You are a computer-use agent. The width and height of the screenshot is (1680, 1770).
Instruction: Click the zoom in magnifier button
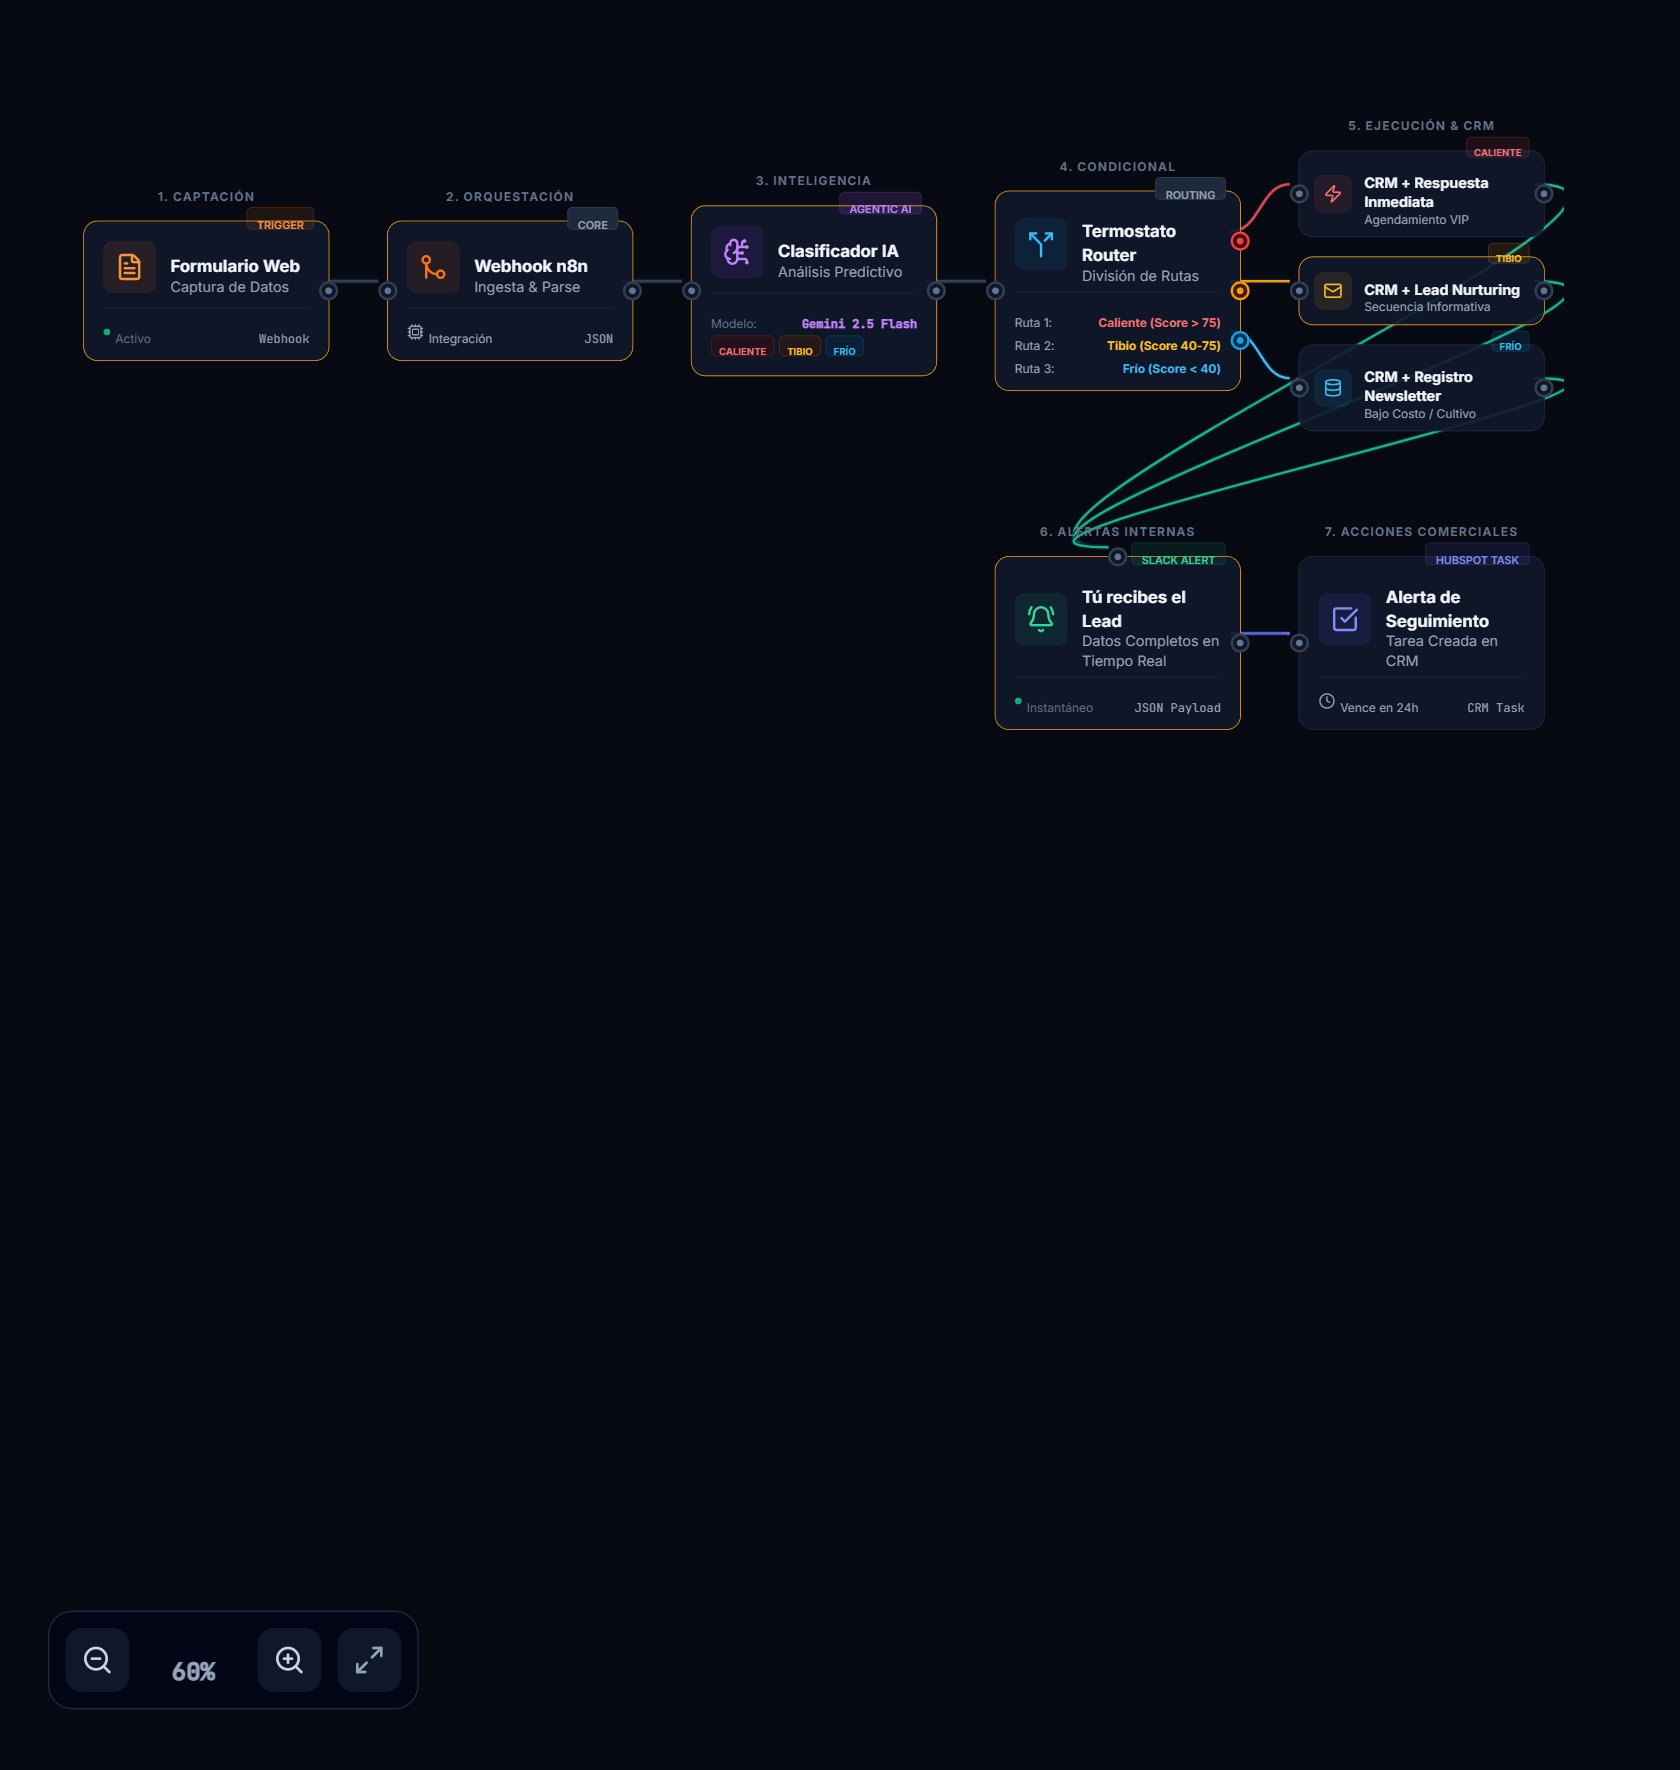point(289,1660)
